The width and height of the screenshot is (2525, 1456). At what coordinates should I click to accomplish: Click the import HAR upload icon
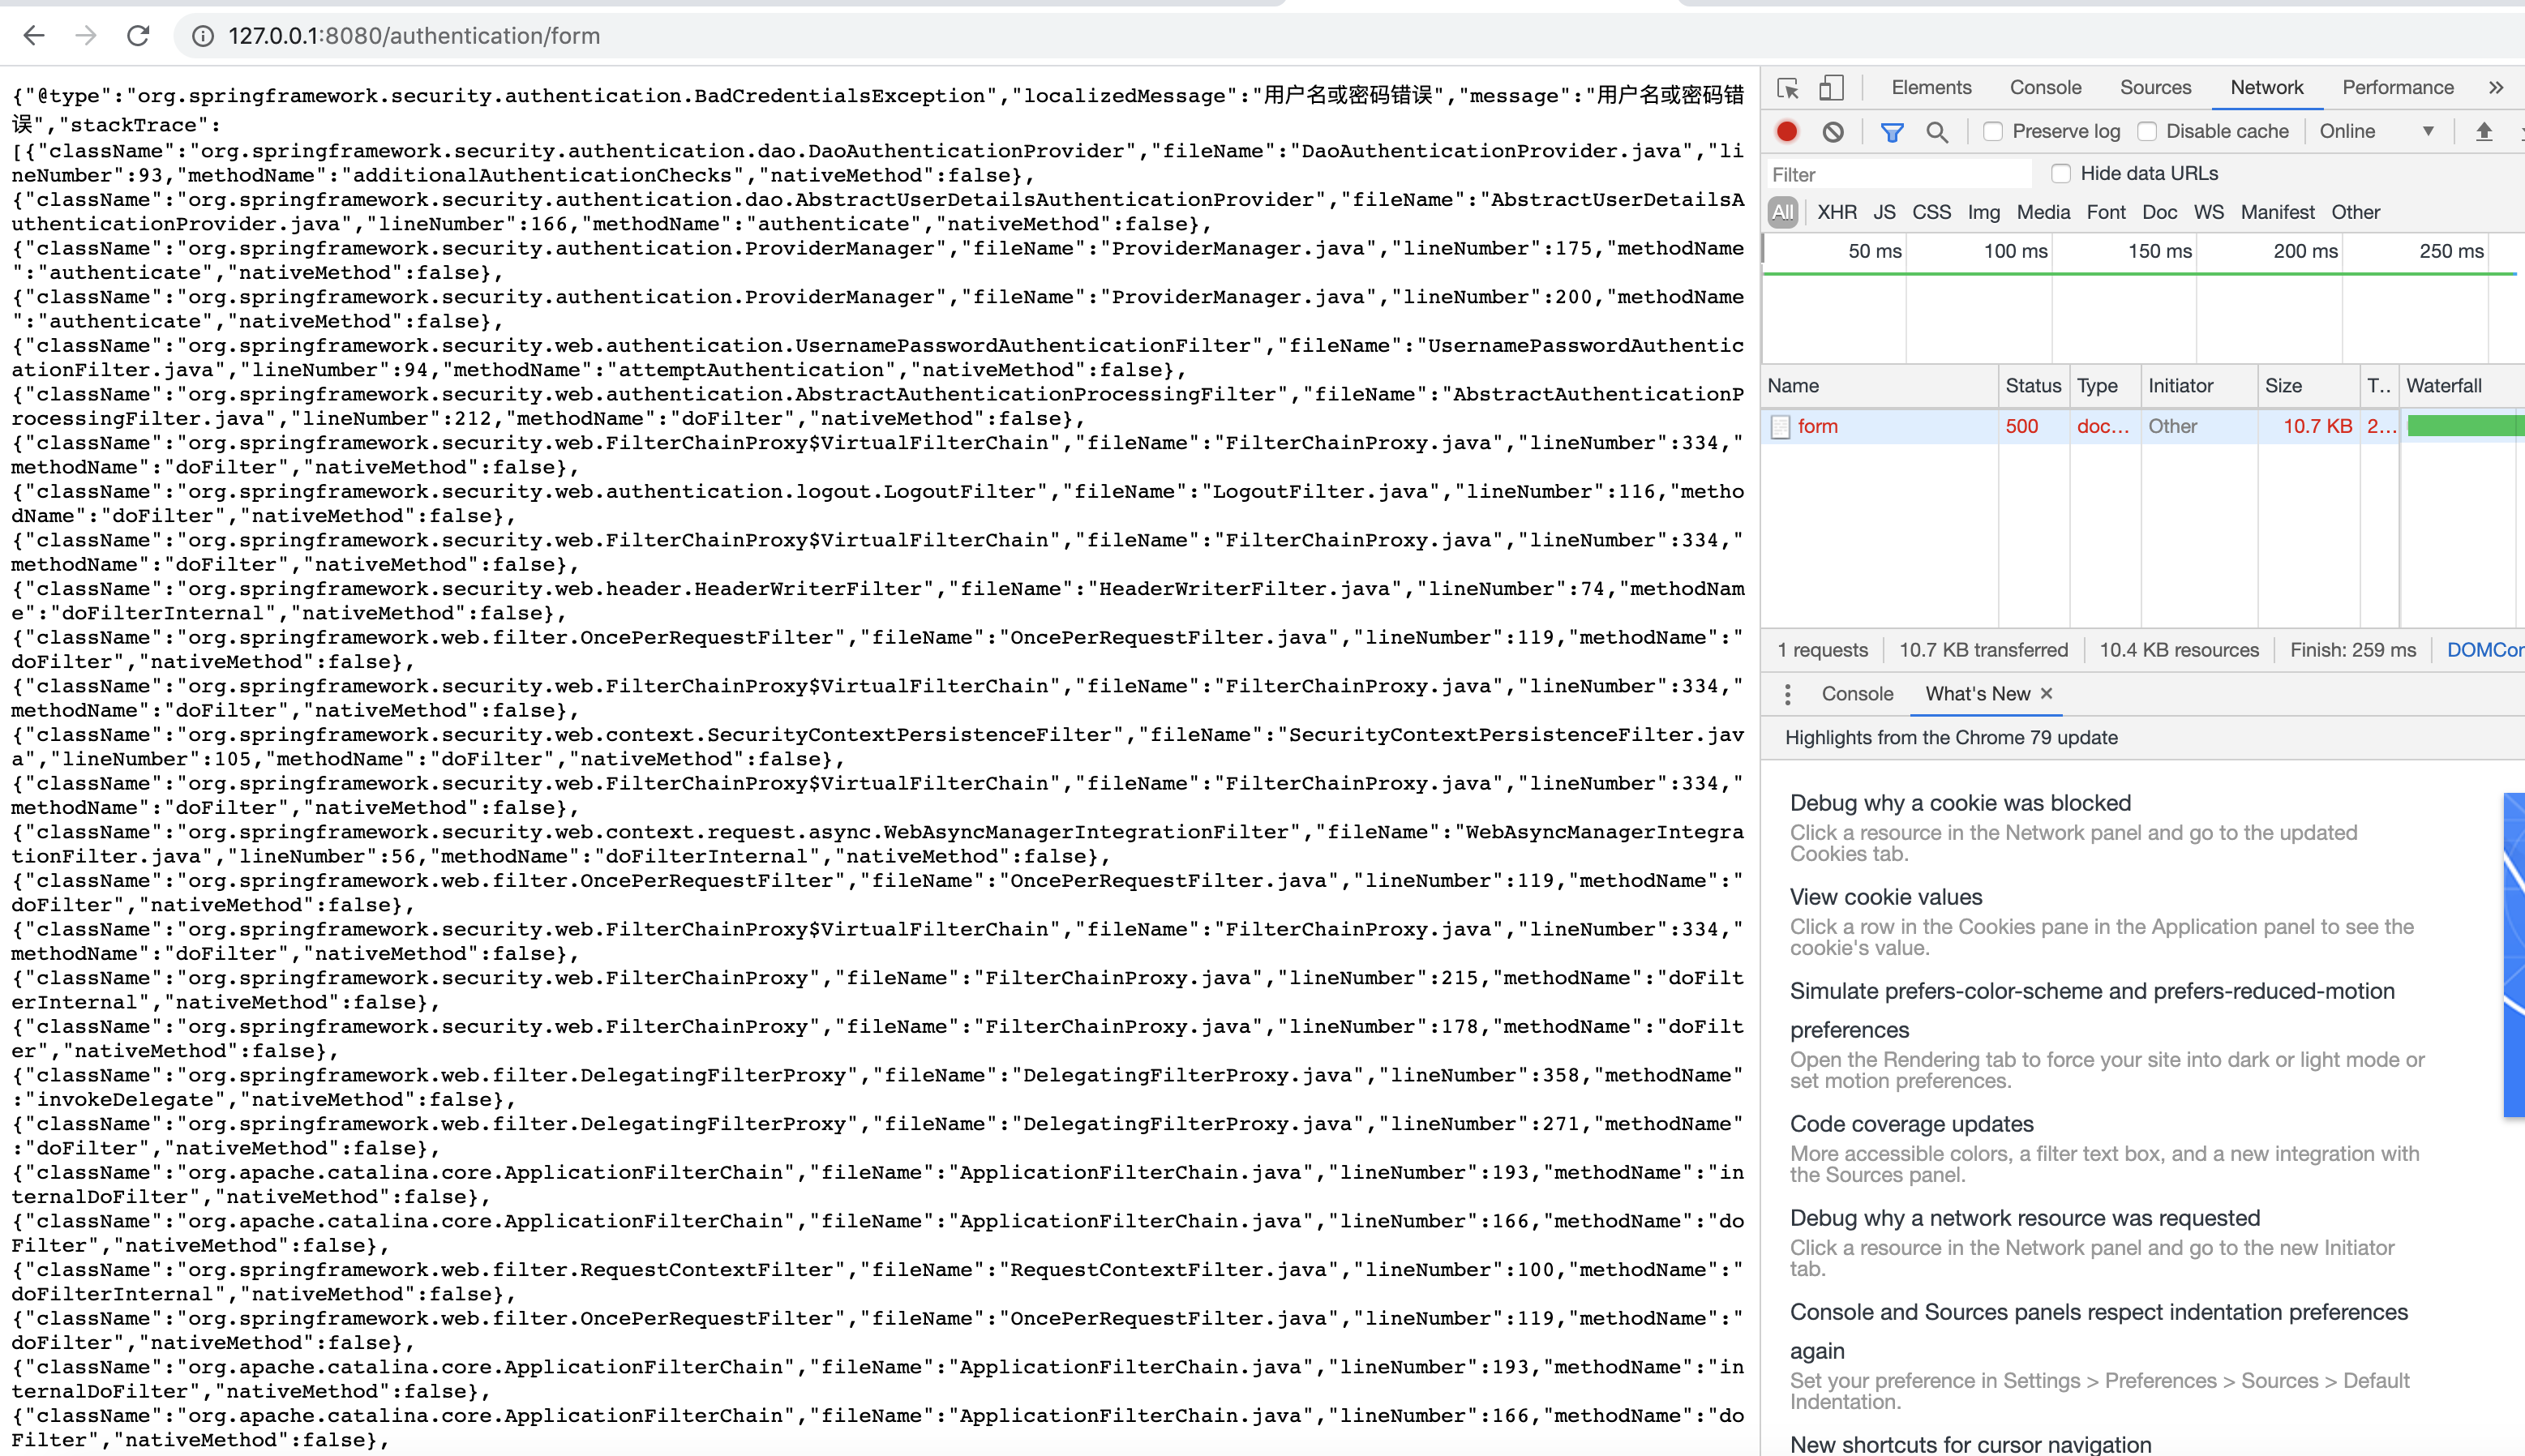2484,131
